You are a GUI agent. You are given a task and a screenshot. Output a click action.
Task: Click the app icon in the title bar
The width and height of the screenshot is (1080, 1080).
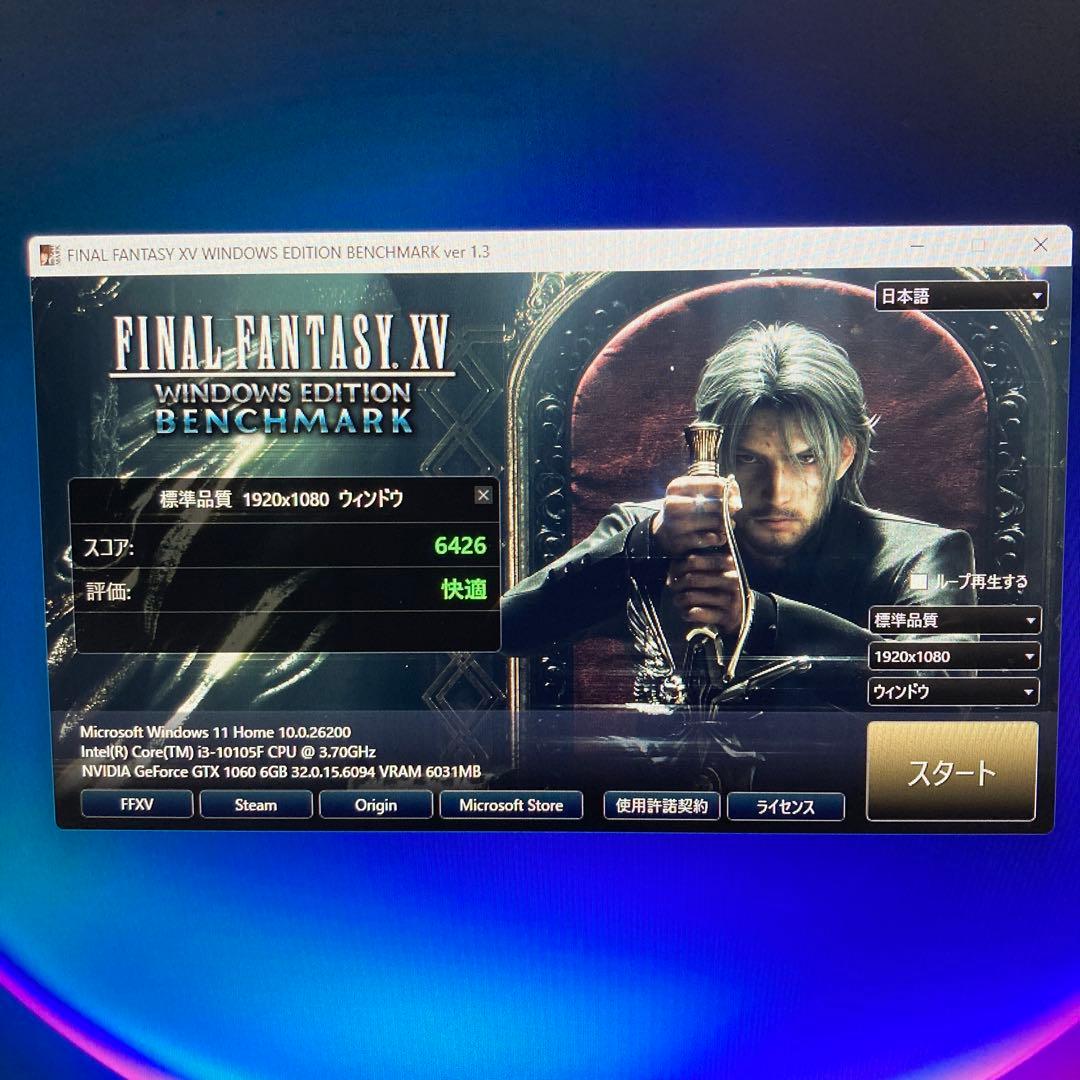click(x=48, y=255)
